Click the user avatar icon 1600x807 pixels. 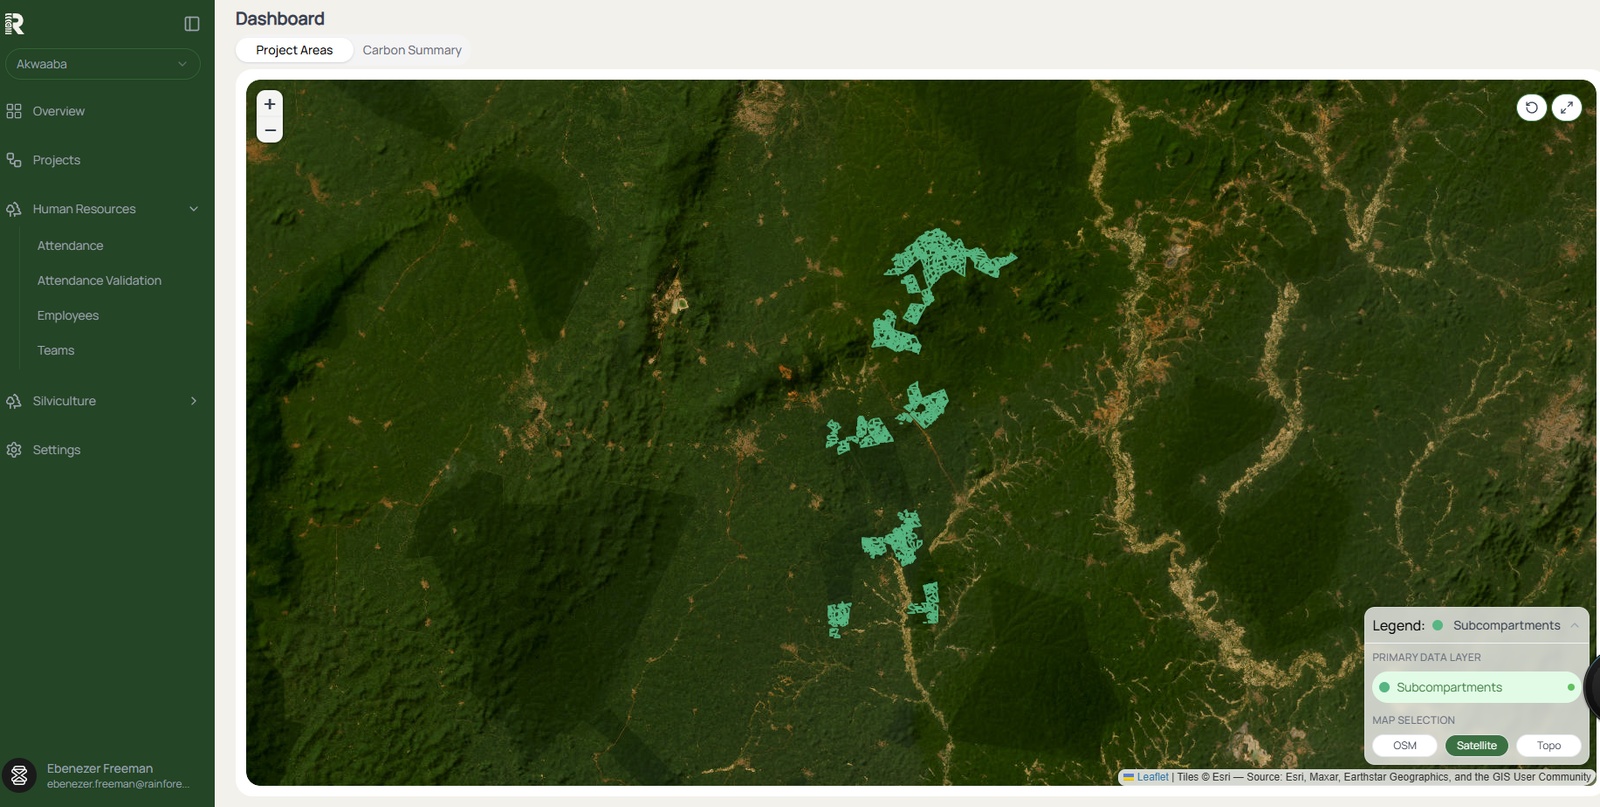(19, 775)
